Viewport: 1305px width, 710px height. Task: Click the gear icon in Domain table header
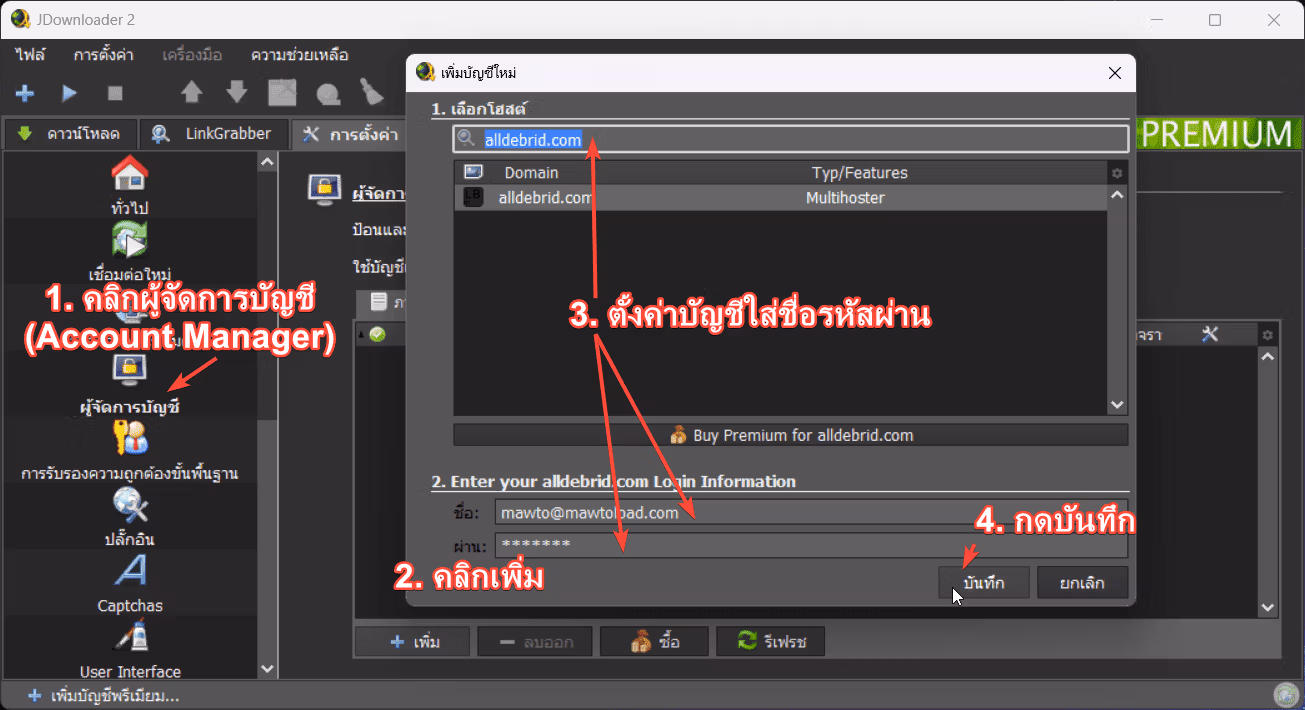coord(1117,173)
